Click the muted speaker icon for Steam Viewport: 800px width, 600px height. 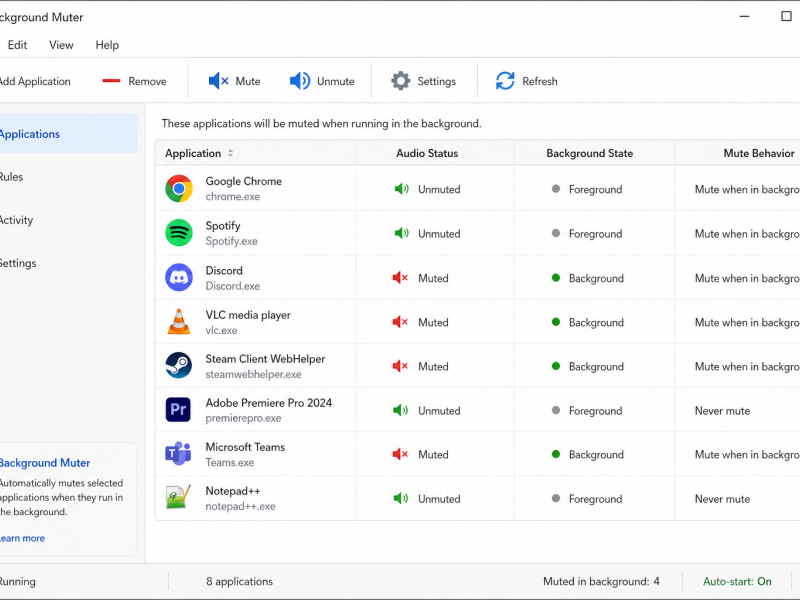click(400, 366)
